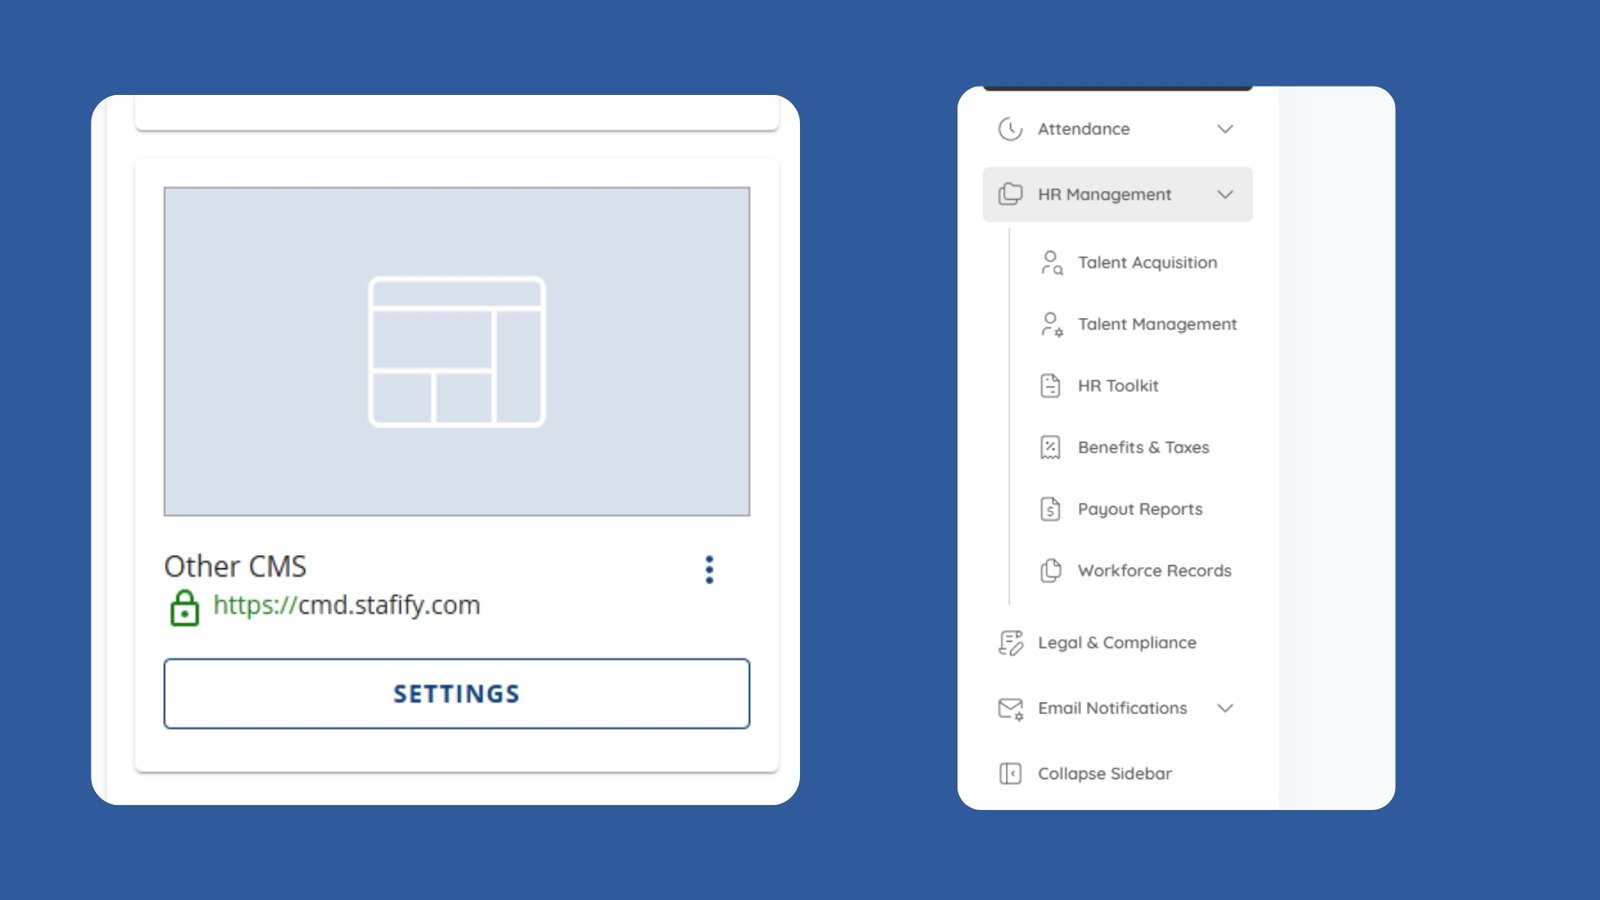Screen dimensions: 1600x900
Task: Expand the Attendance menu chevron
Action: [1225, 129]
